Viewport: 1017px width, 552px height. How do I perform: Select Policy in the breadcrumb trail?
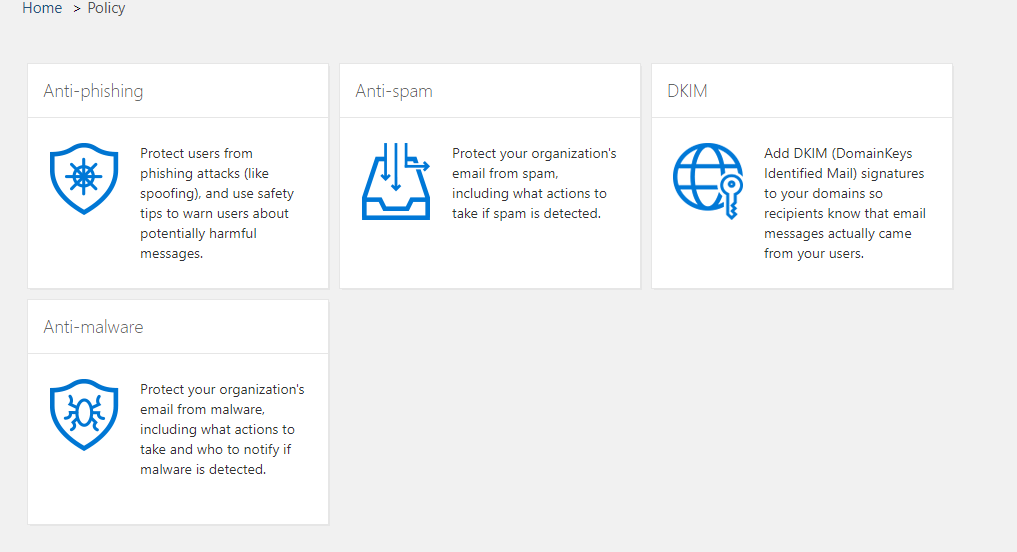coord(106,8)
